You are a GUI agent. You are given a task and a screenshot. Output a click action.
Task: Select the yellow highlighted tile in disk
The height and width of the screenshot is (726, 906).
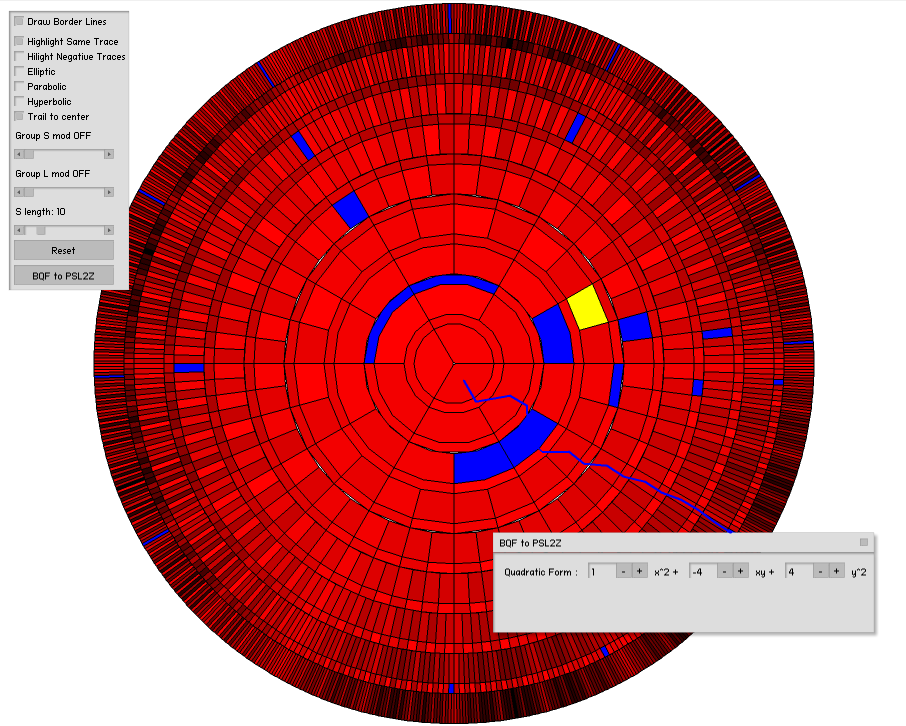(x=587, y=306)
